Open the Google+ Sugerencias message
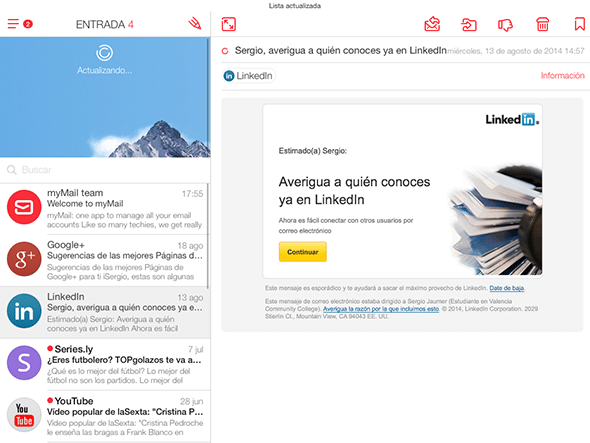This screenshot has width=590, height=443. point(104,260)
